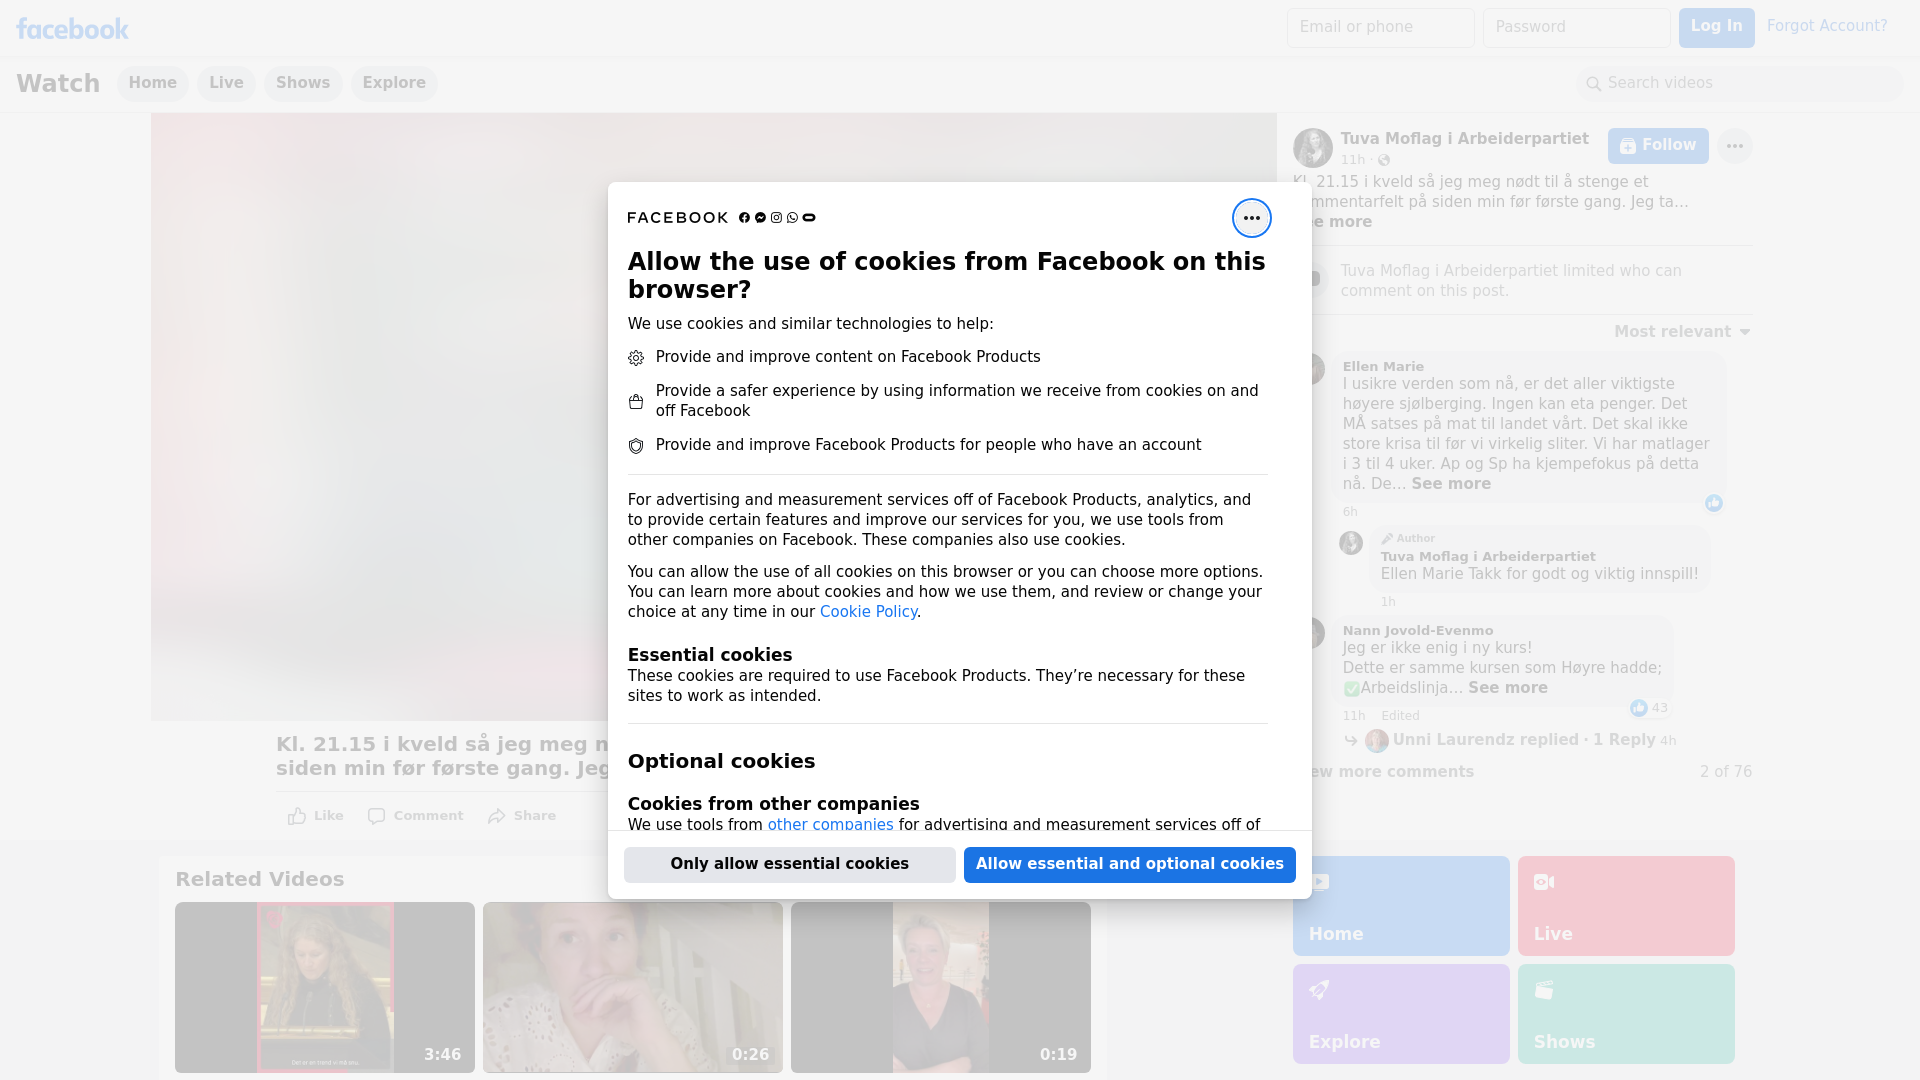Click the Forgot Account? link
This screenshot has height=1080, width=1920.
pos(1827,26)
